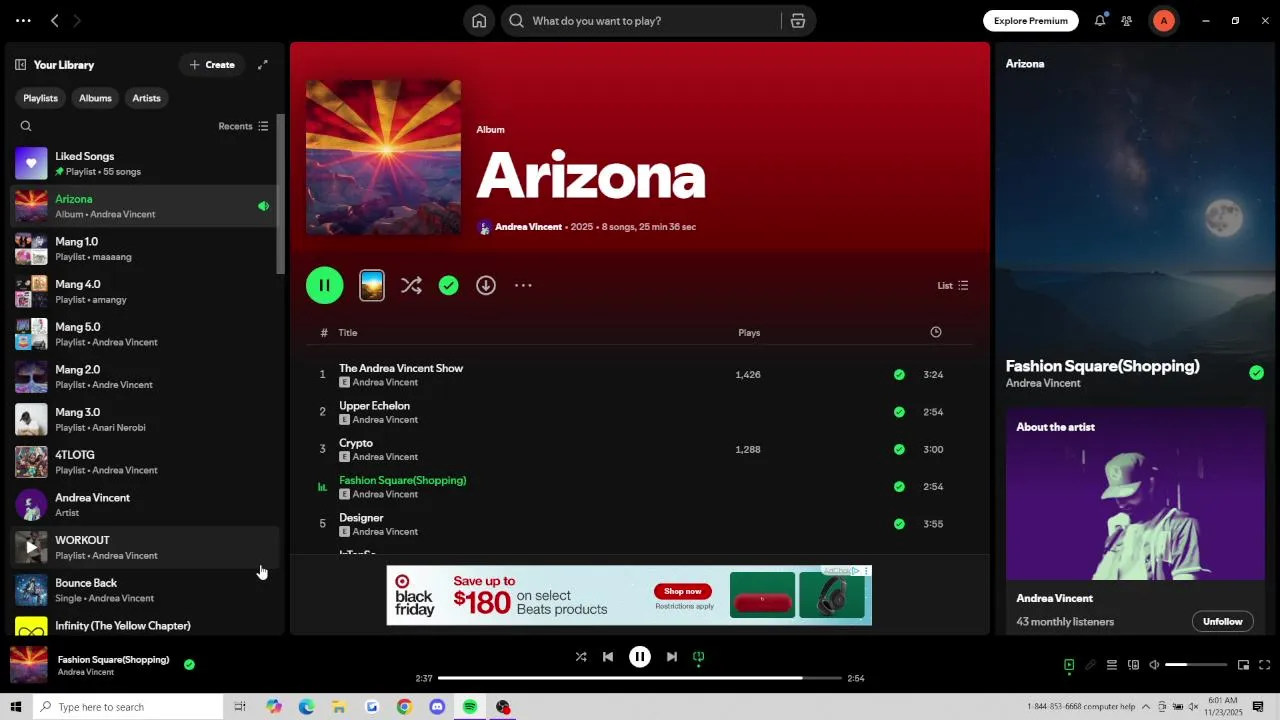Open the user profile avatar
The height and width of the screenshot is (720, 1280).
[x=1163, y=21]
